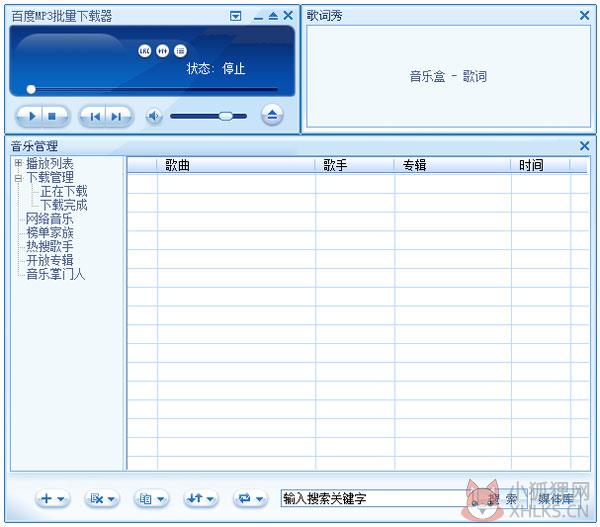Open the add (+) dropdown button
600x527 pixels.
(x=52, y=499)
